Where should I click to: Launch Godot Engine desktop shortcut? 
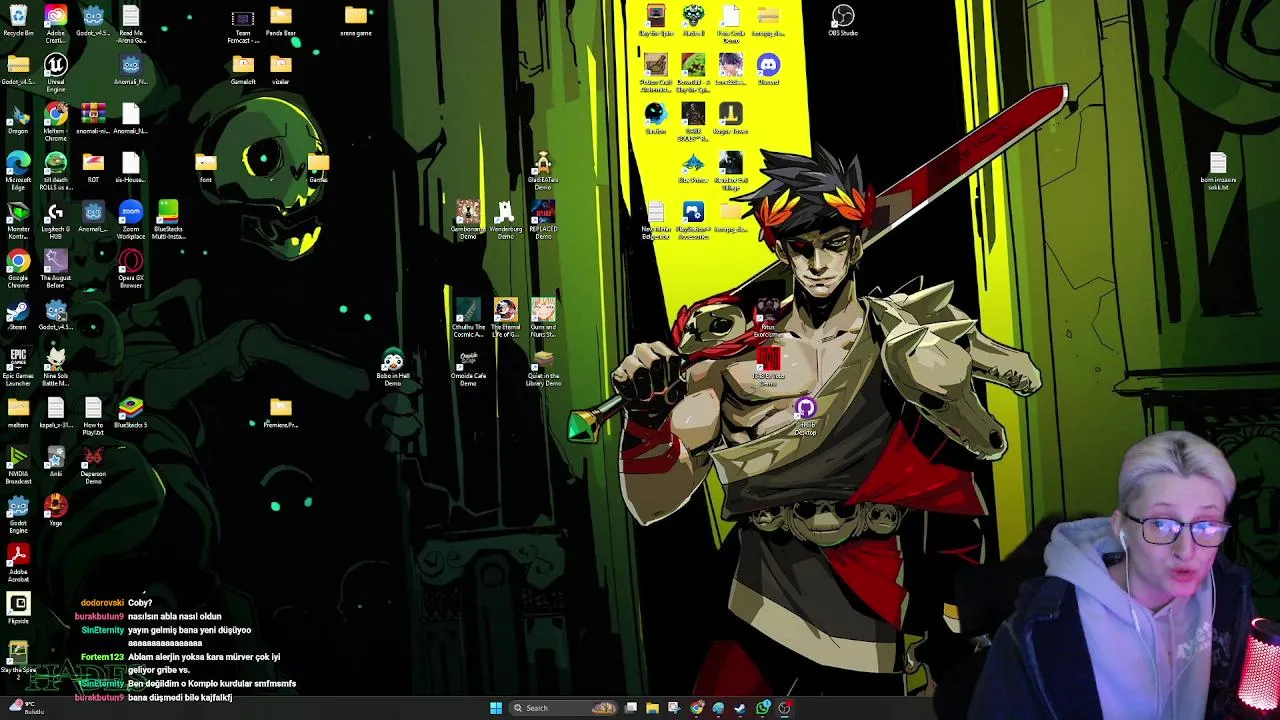18,514
